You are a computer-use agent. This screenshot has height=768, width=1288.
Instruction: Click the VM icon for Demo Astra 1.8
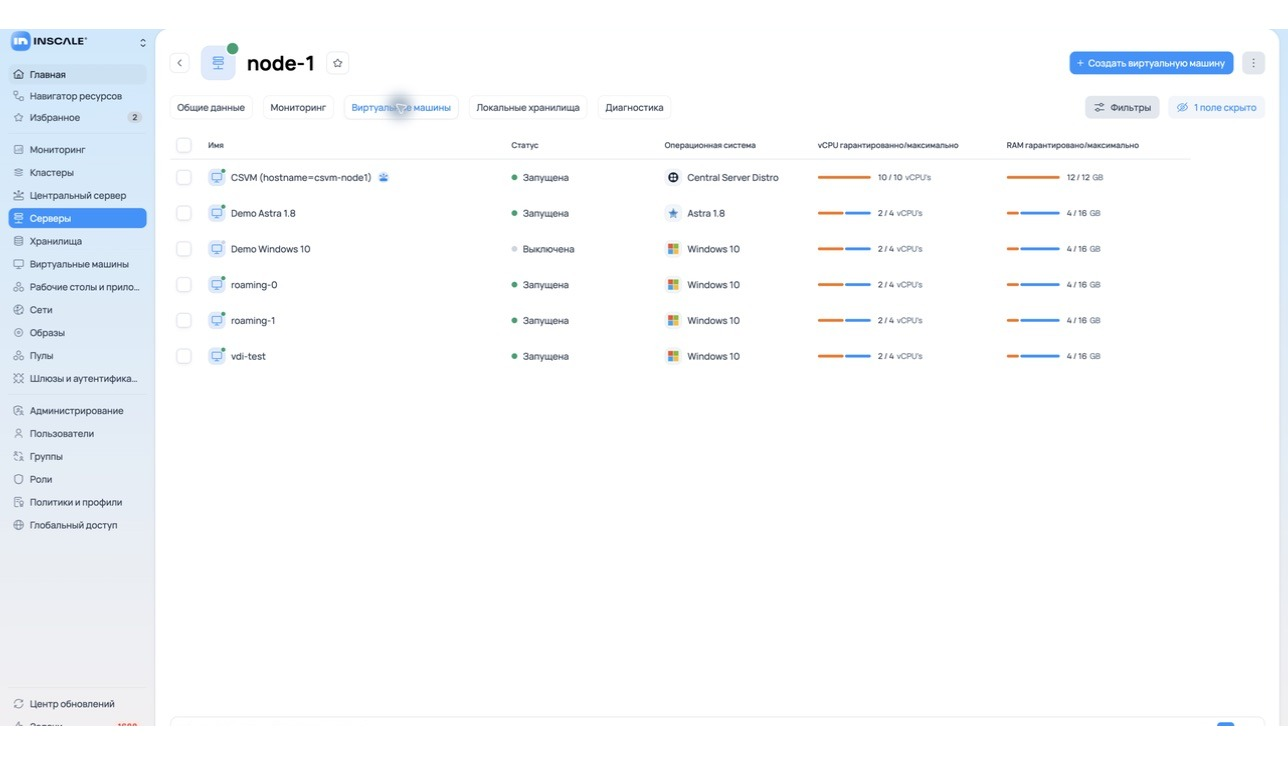216,213
